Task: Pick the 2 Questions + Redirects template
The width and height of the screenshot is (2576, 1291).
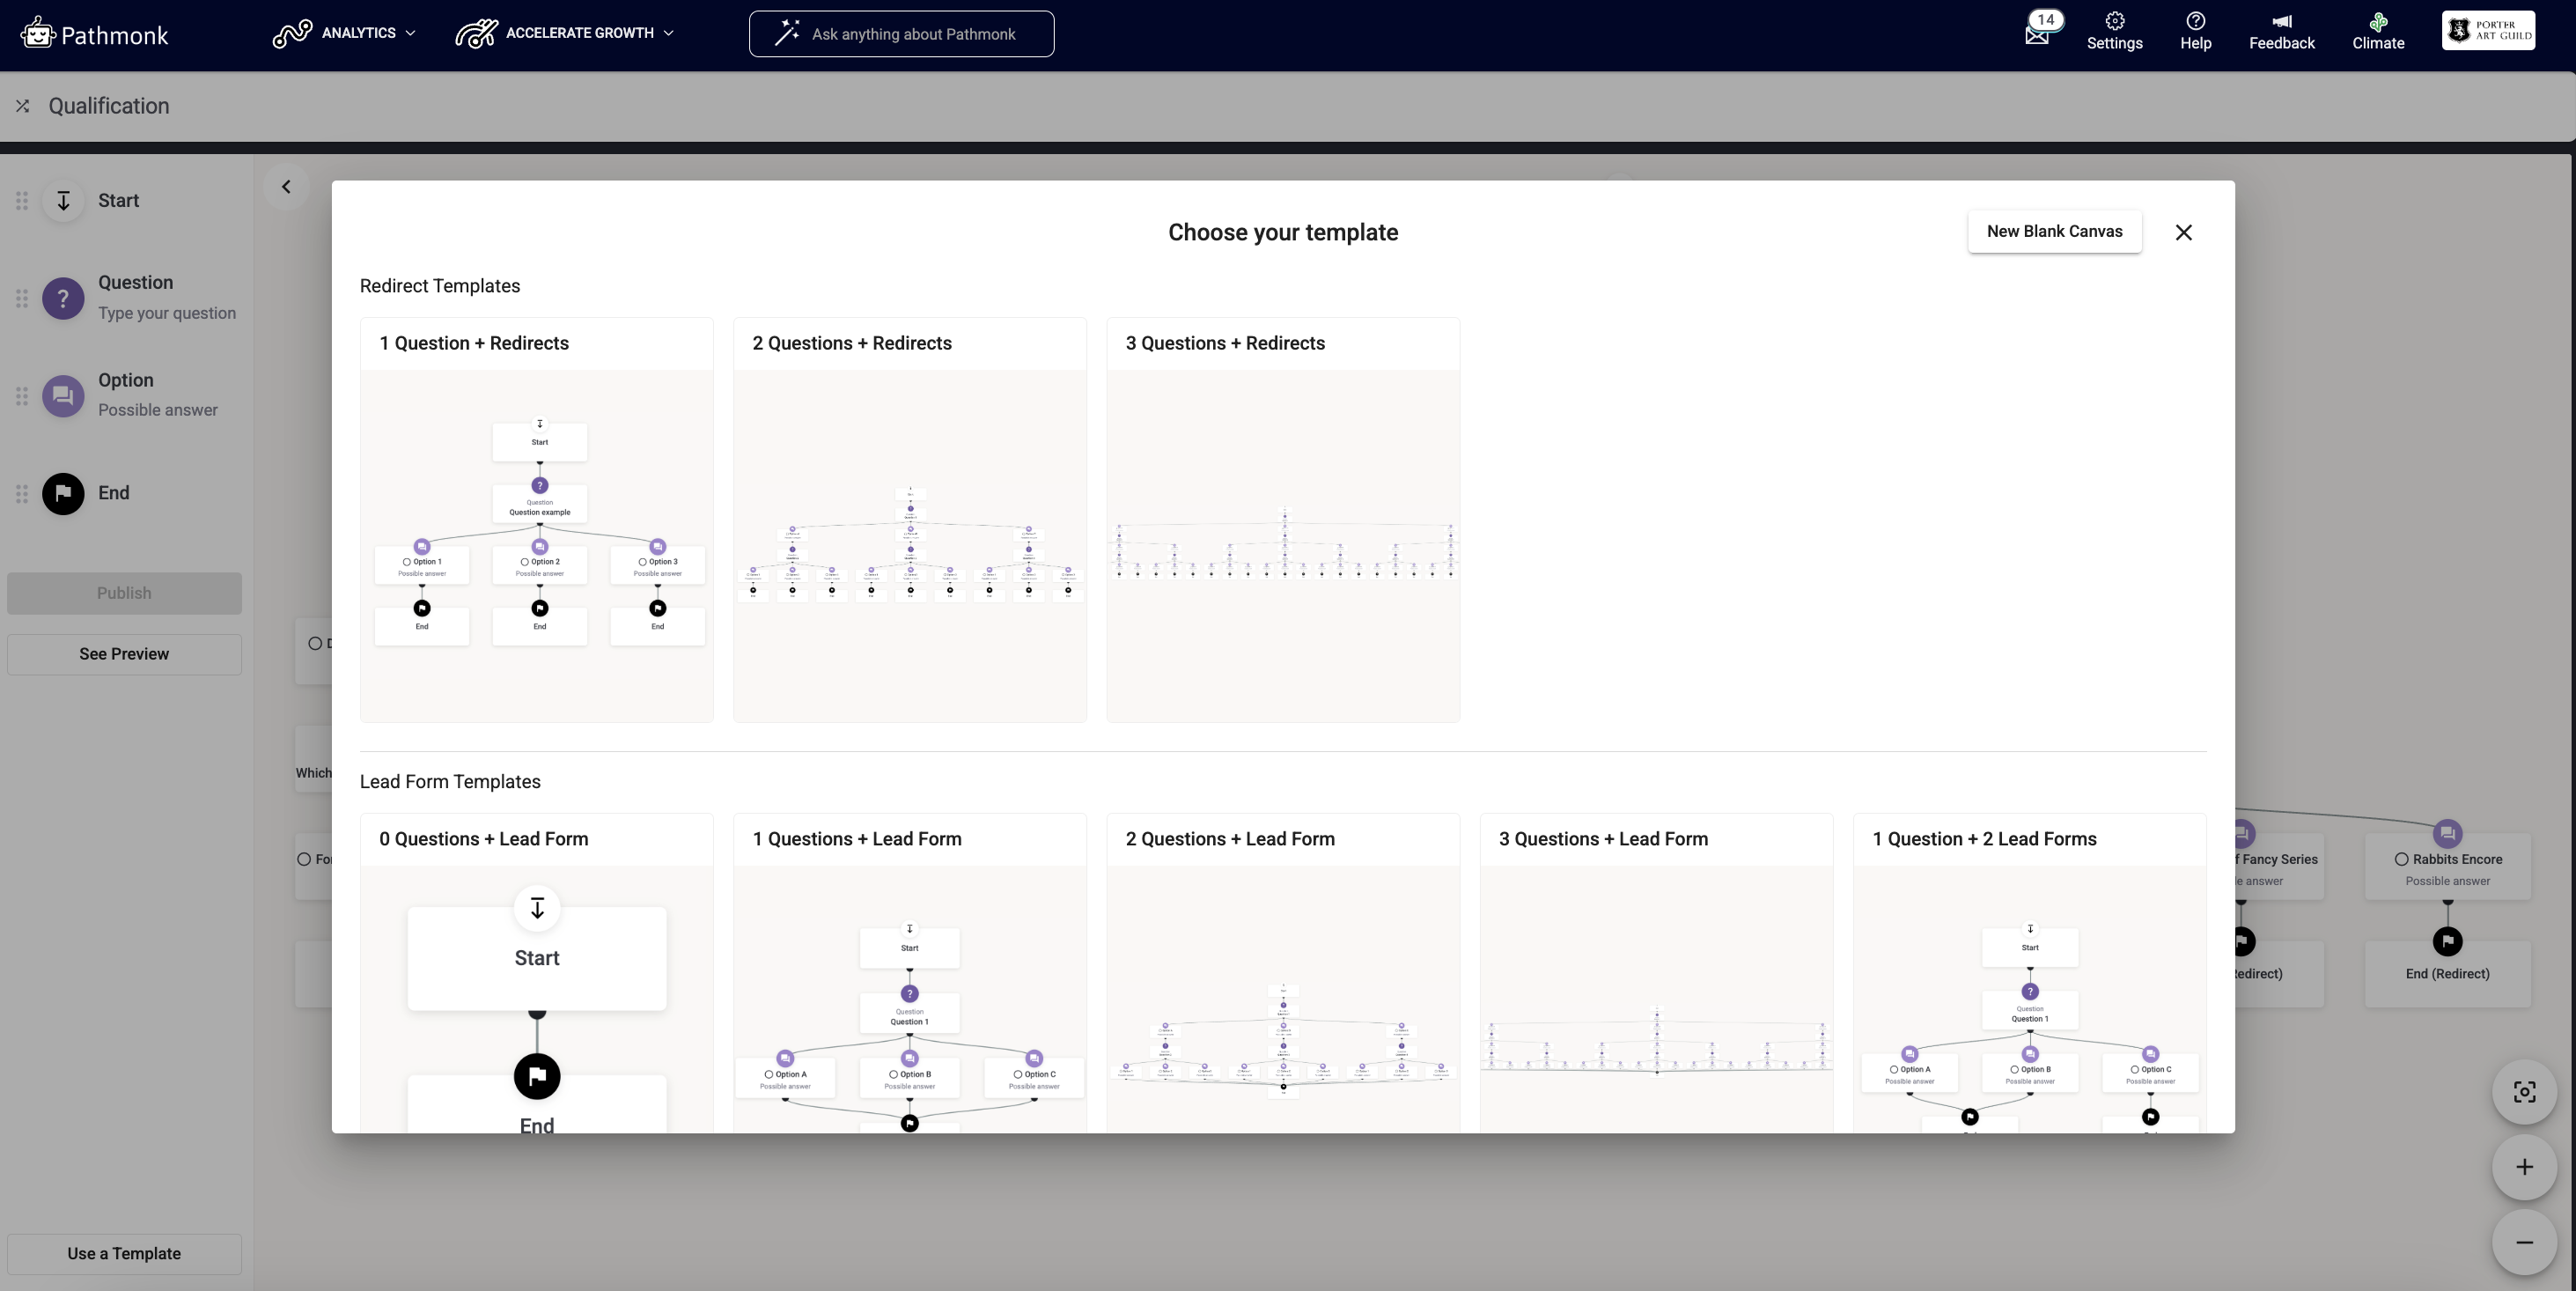Action: tap(909, 520)
